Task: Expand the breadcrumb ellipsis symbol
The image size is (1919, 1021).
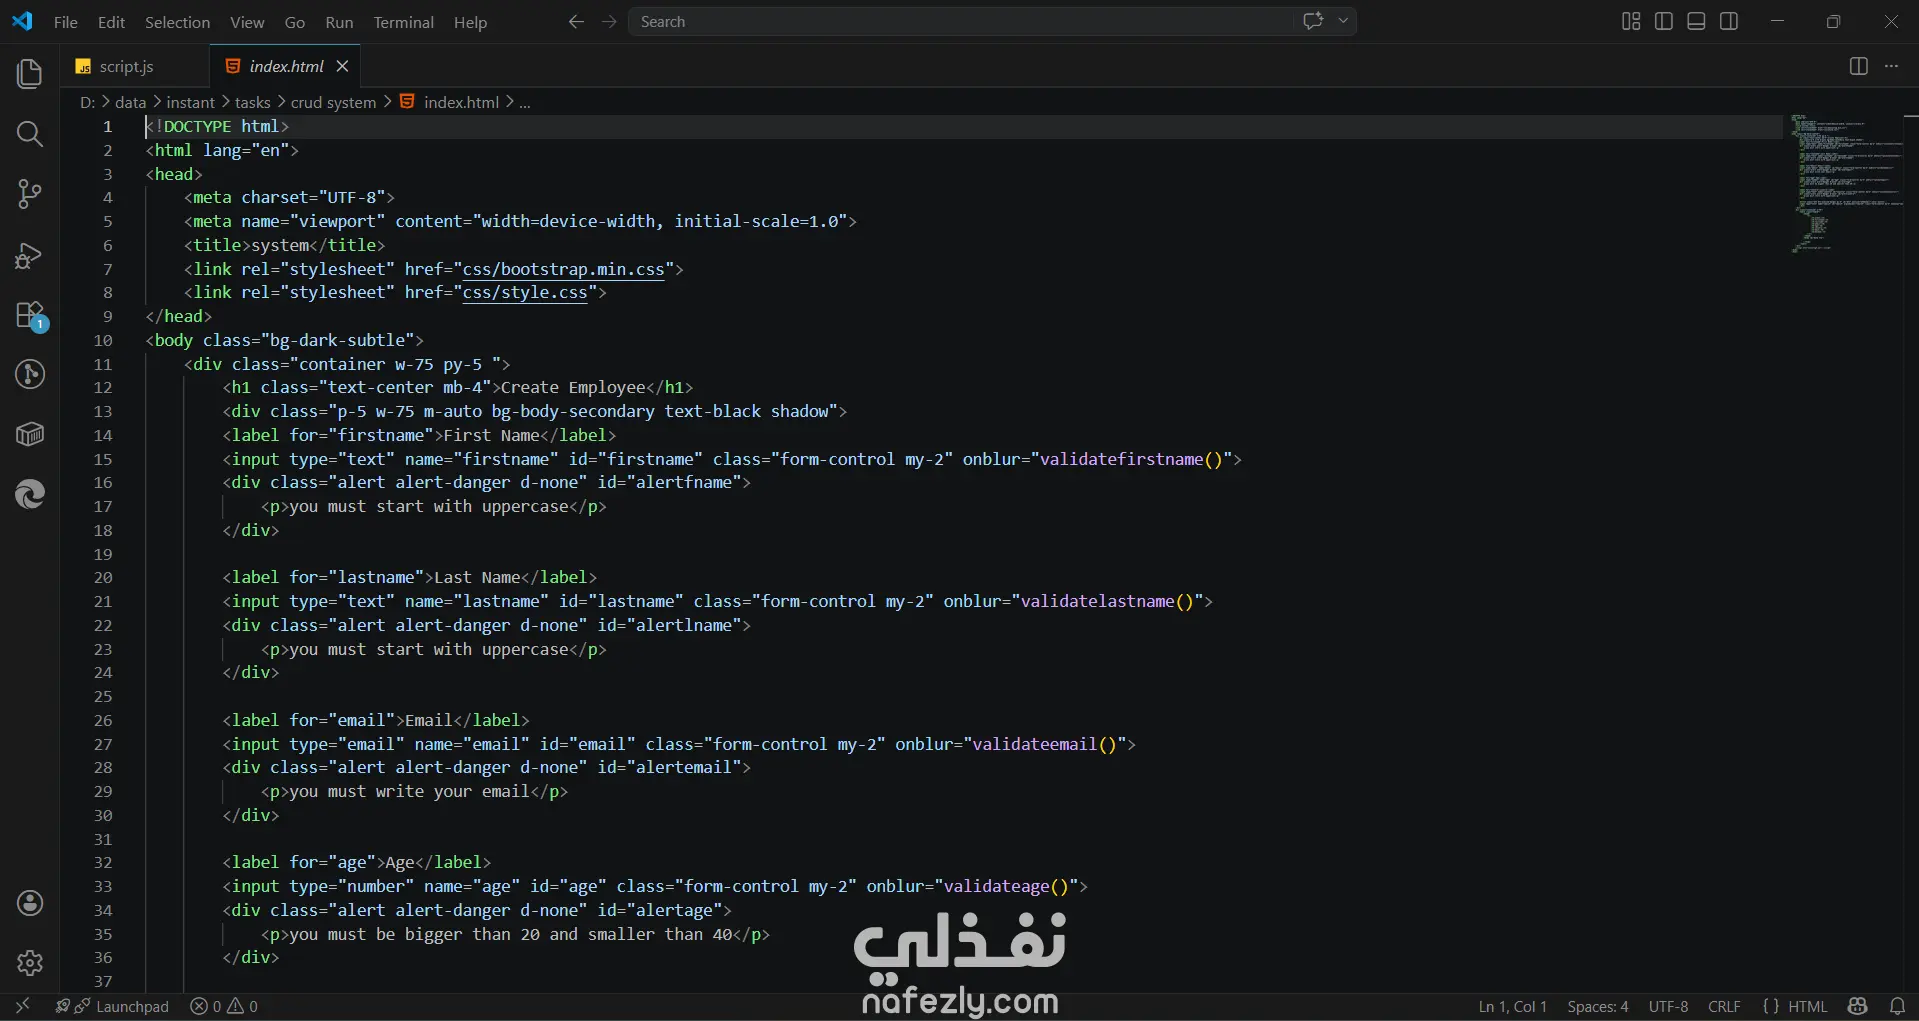Action: click(x=525, y=102)
